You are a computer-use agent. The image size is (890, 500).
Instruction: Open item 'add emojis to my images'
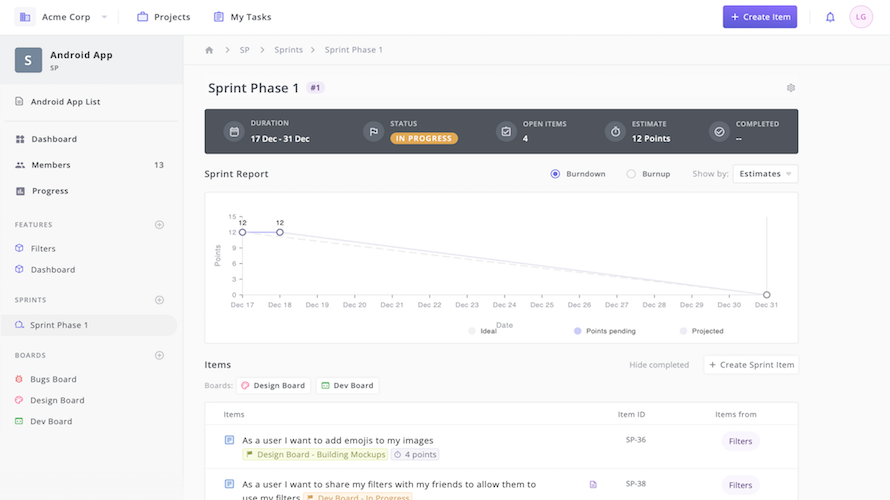(338, 440)
